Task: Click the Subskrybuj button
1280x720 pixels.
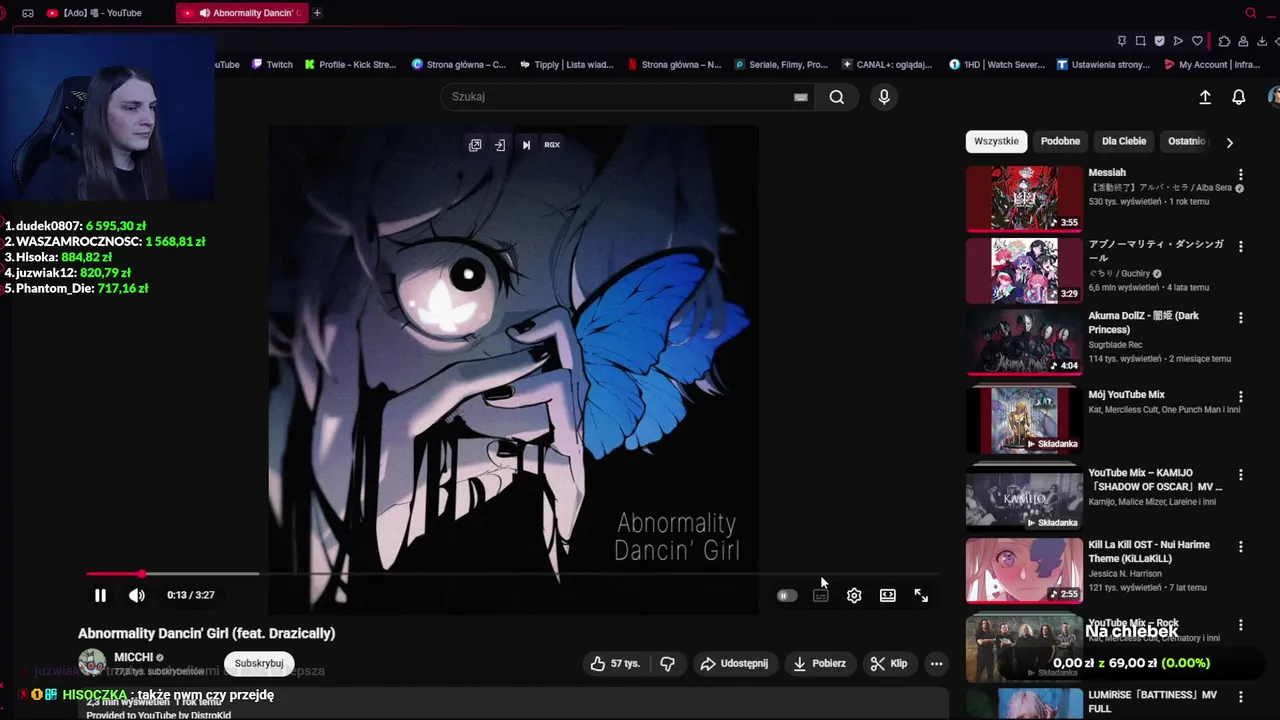Action: (259, 663)
